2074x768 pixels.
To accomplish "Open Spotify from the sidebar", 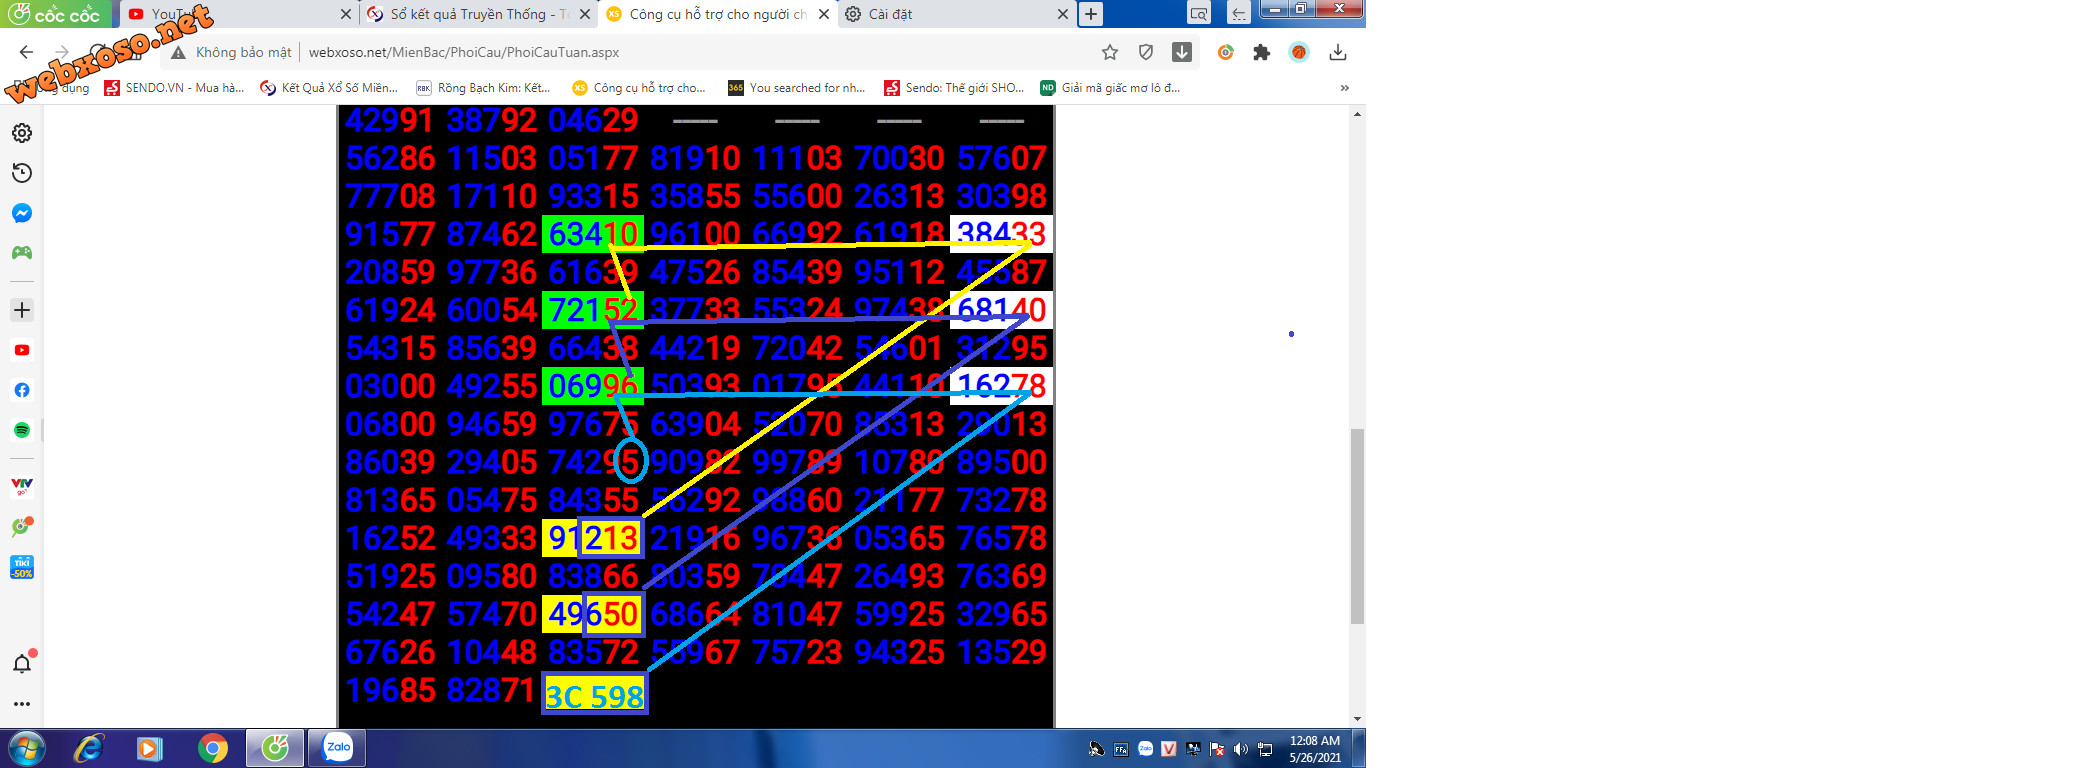I will [22, 430].
